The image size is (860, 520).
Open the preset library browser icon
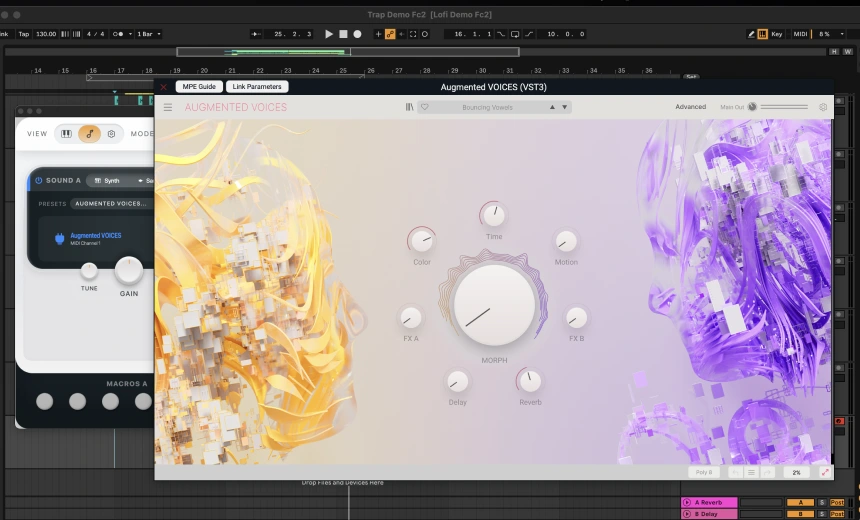click(x=409, y=107)
